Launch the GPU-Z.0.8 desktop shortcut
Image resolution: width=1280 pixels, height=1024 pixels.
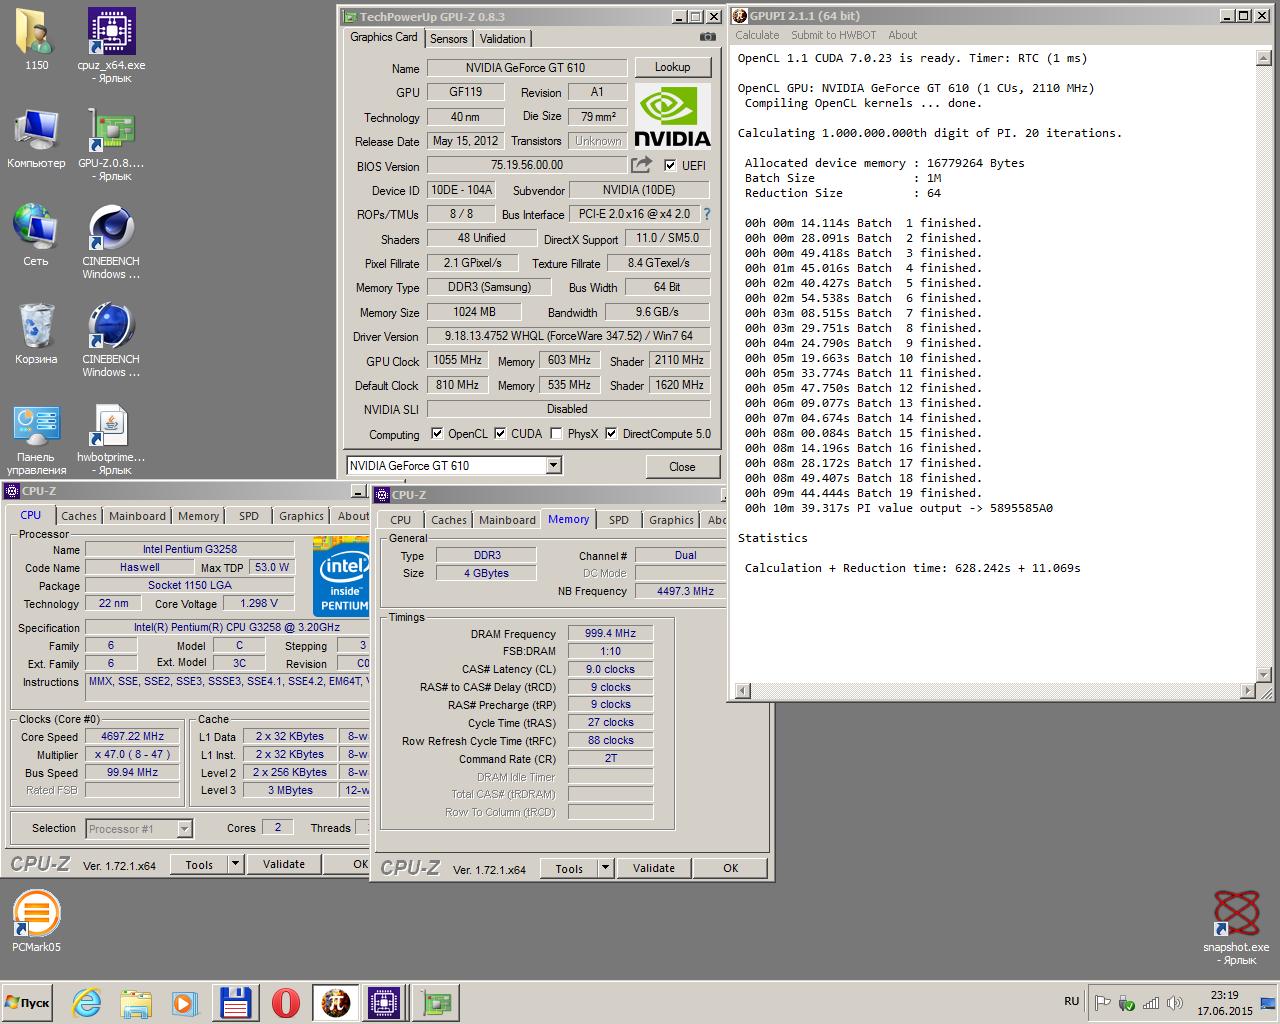[111, 144]
